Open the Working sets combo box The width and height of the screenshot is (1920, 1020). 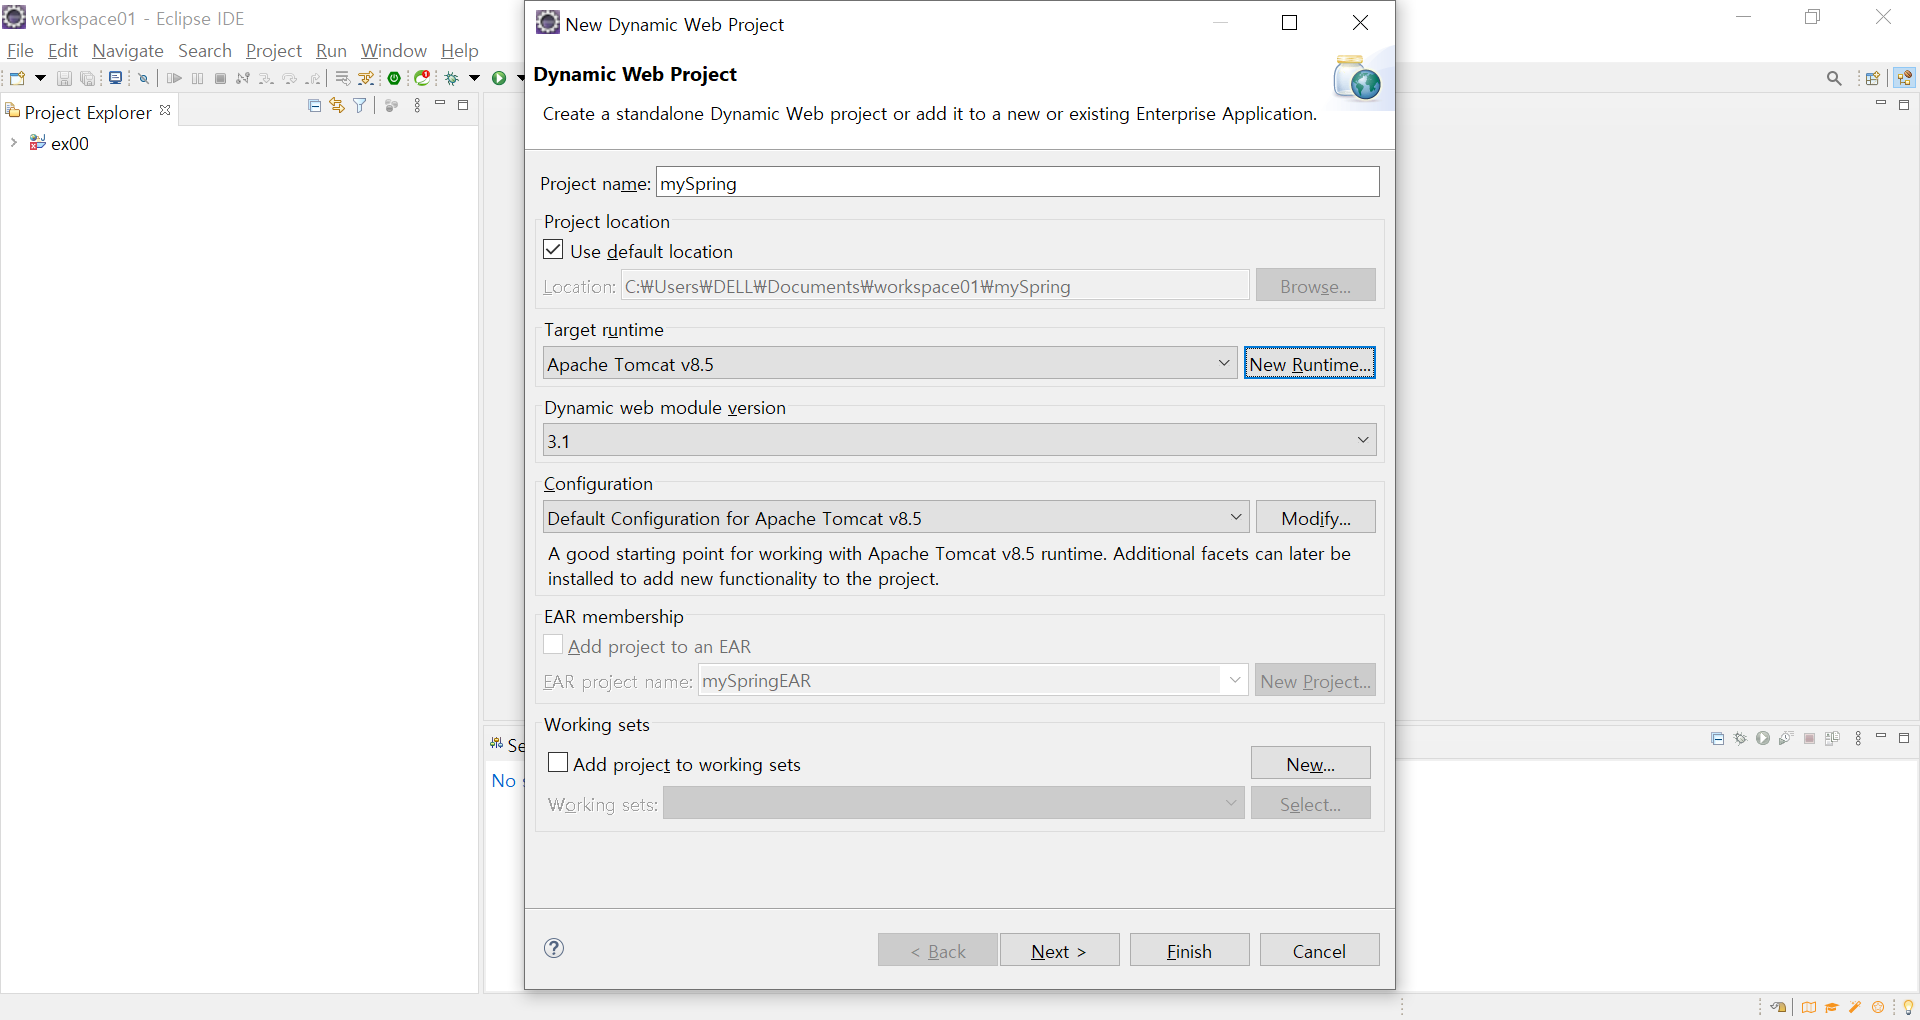[x=954, y=803]
